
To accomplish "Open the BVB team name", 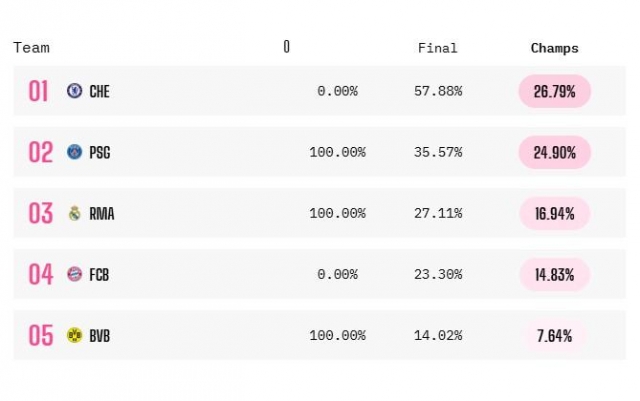I will click(100, 336).
